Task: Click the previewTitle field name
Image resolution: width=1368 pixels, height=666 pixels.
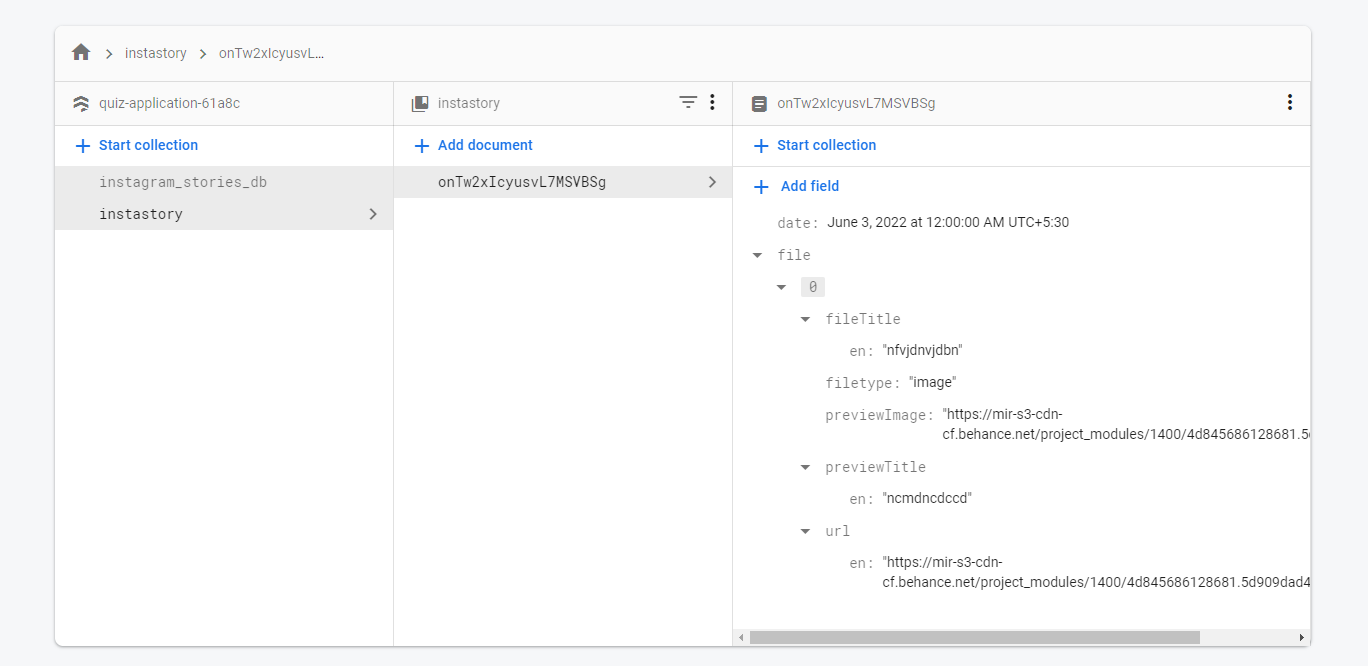Action: (875, 467)
